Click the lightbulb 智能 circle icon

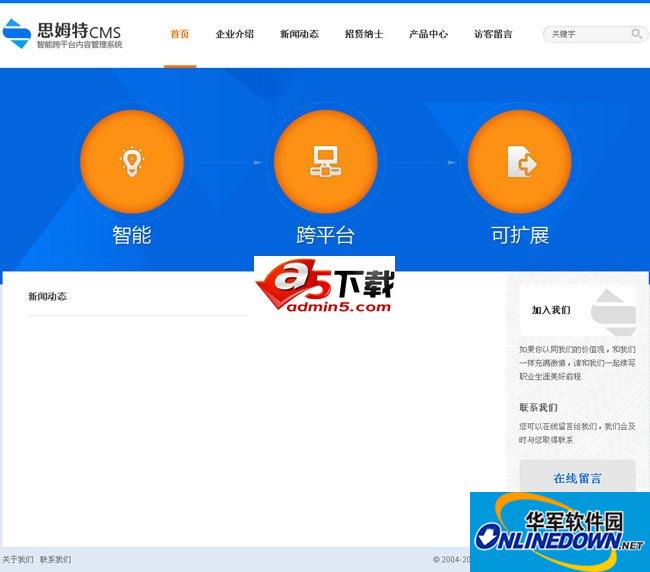pyautogui.click(x=132, y=162)
